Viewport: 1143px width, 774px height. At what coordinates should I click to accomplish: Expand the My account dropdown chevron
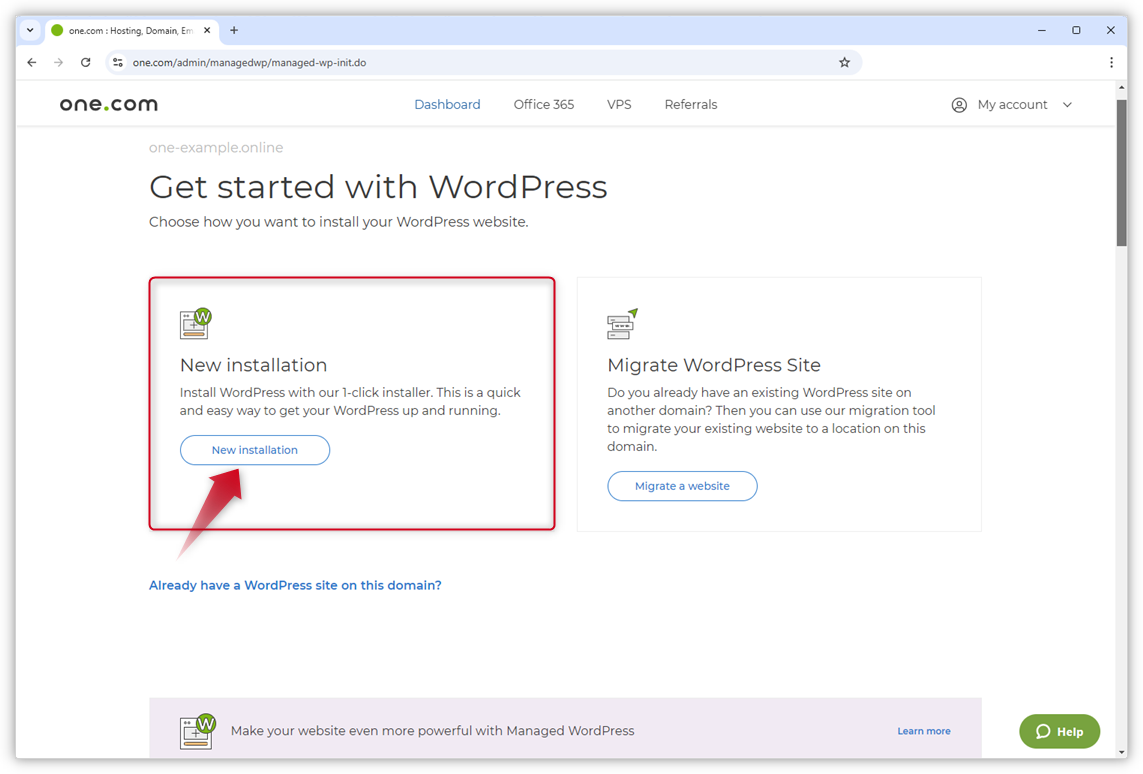click(x=1068, y=104)
